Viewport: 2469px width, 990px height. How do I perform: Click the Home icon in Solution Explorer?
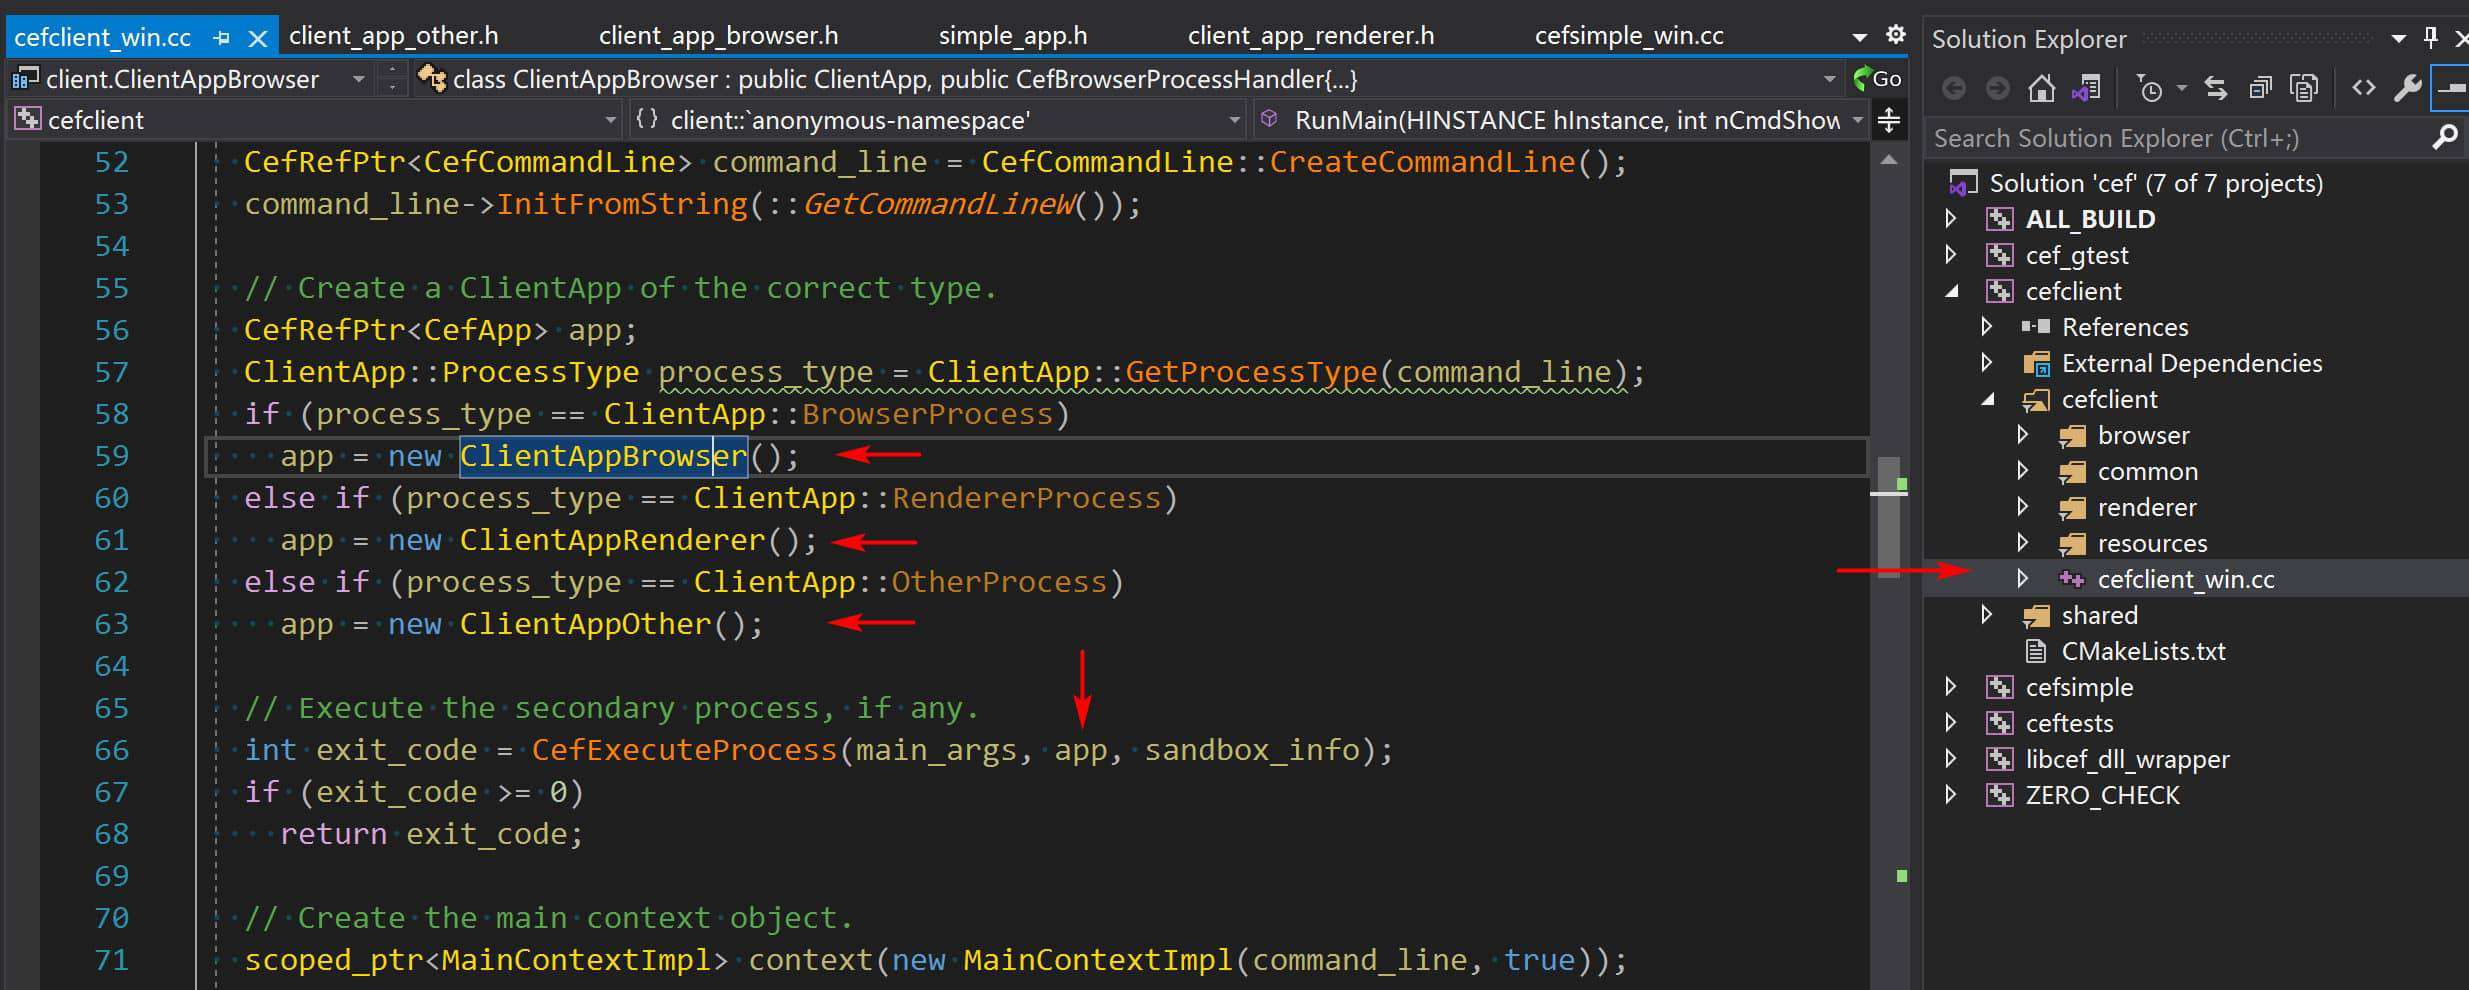(x=2041, y=89)
